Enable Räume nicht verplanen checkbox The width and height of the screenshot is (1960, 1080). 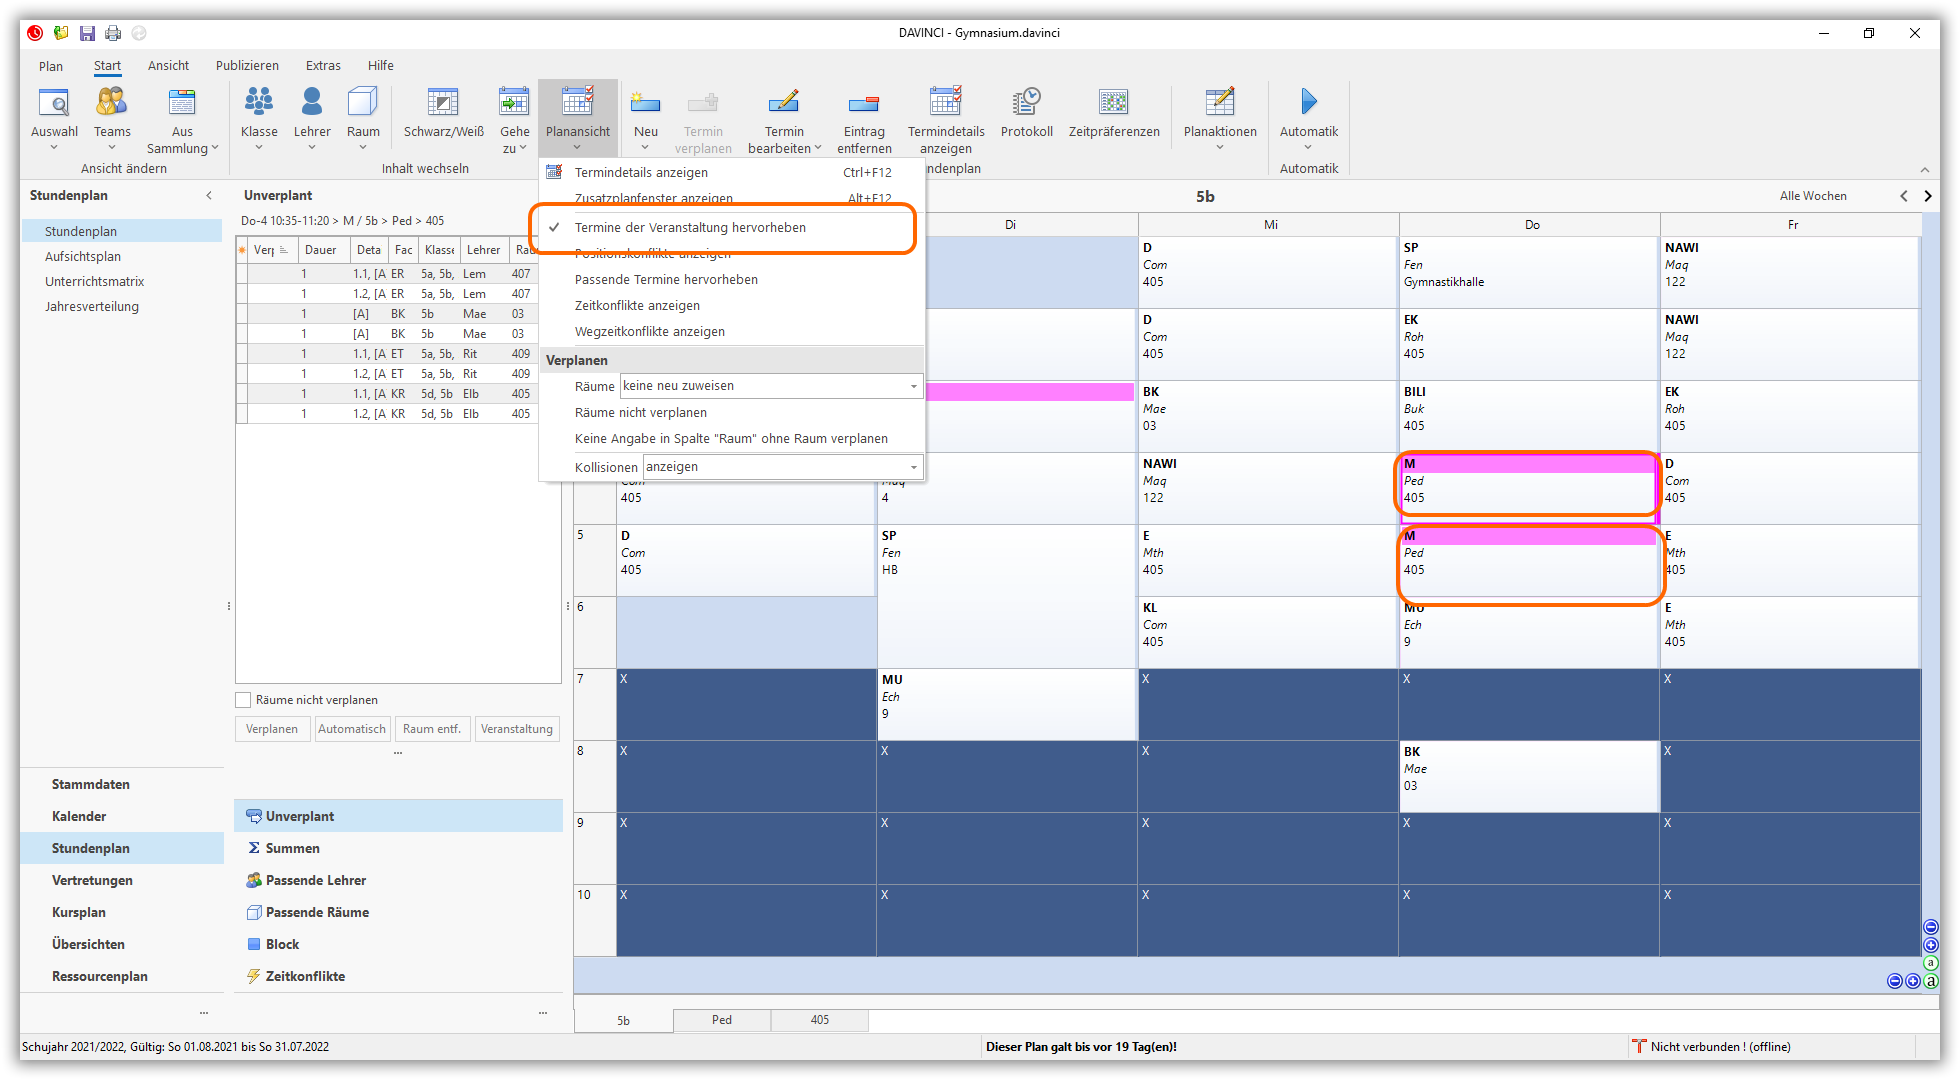(x=243, y=700)
